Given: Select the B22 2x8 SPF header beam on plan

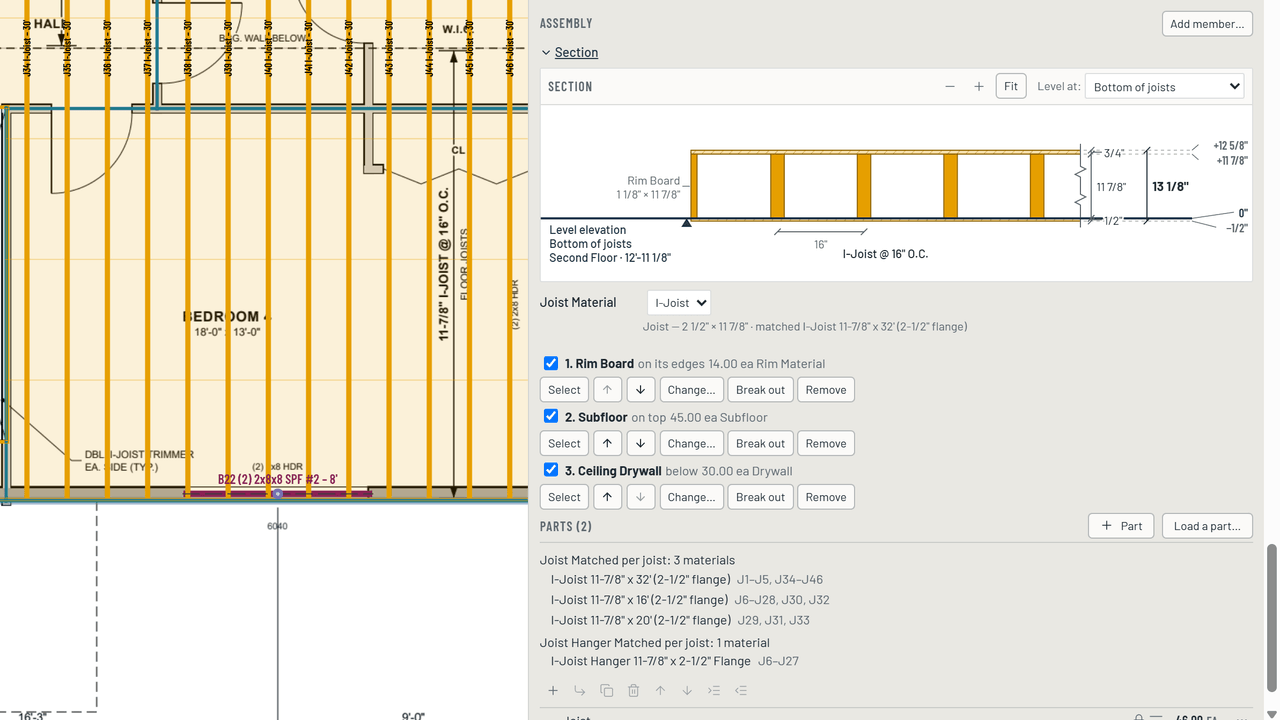Looking at the screenshot, I should pyautogui.click(x=277, y=493).
